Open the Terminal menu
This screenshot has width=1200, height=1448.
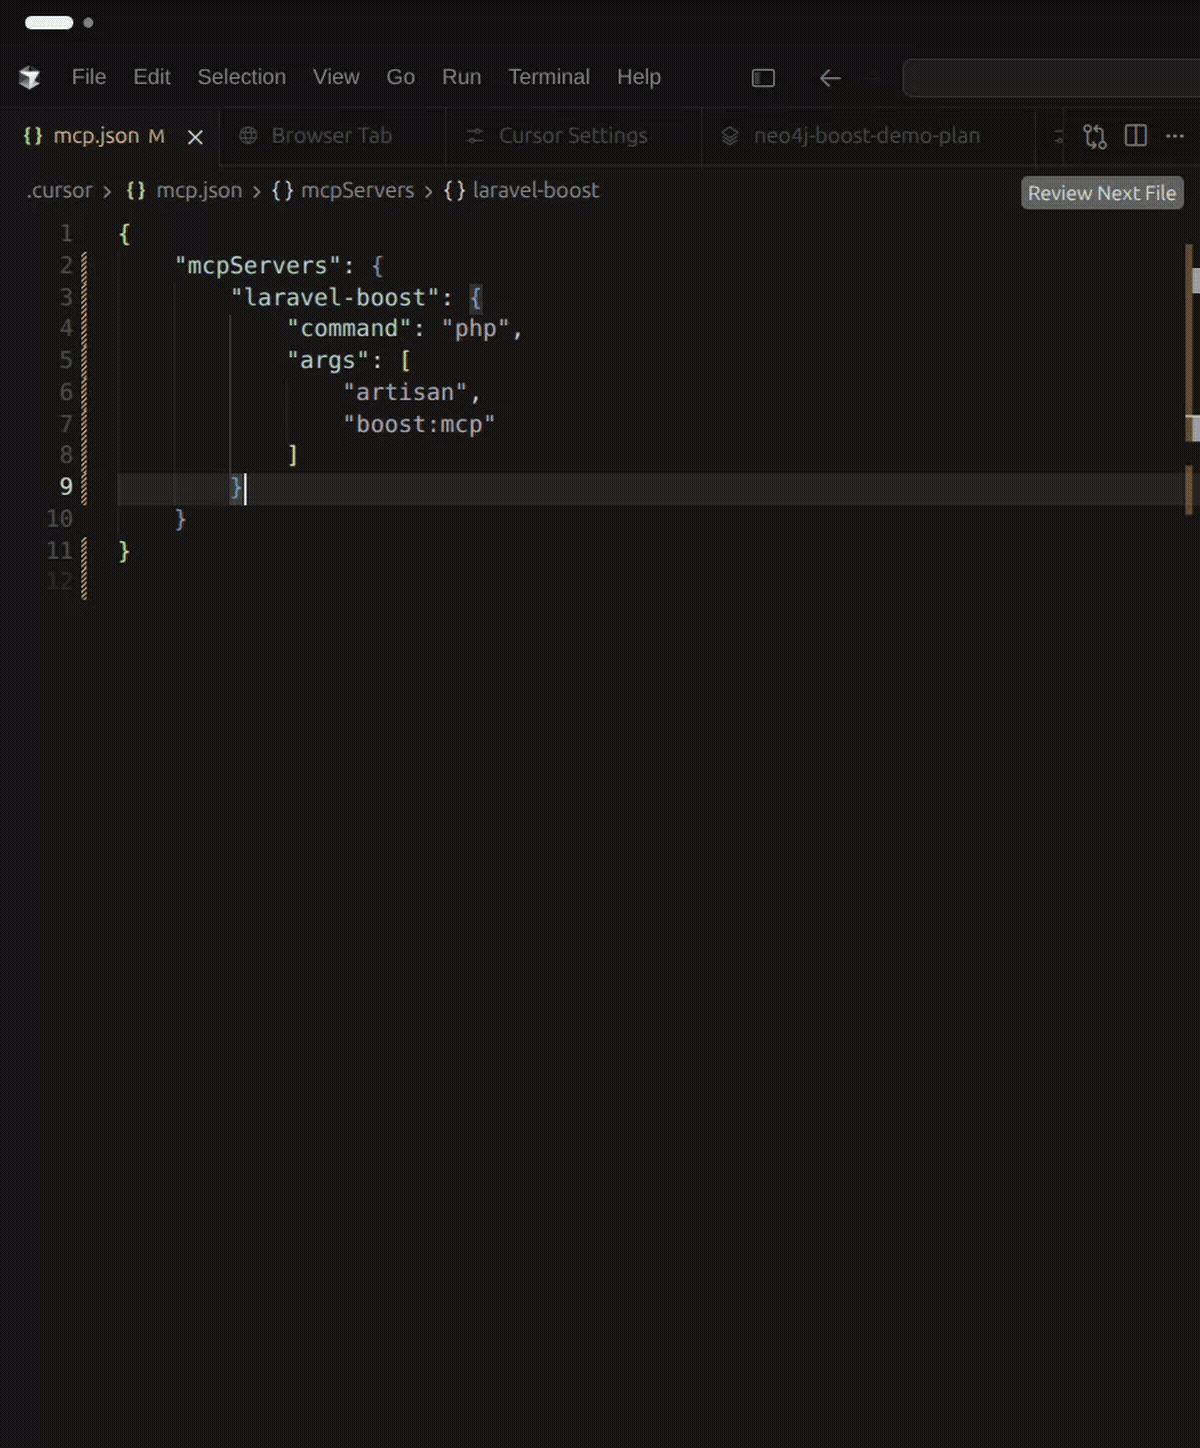coord(549,77)
